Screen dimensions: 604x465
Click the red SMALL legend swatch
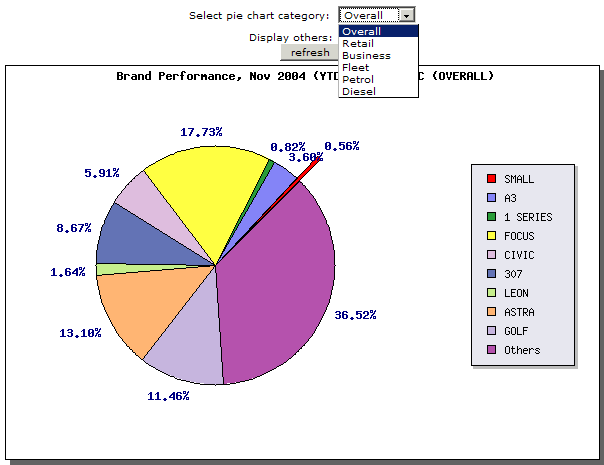(491, 179)
